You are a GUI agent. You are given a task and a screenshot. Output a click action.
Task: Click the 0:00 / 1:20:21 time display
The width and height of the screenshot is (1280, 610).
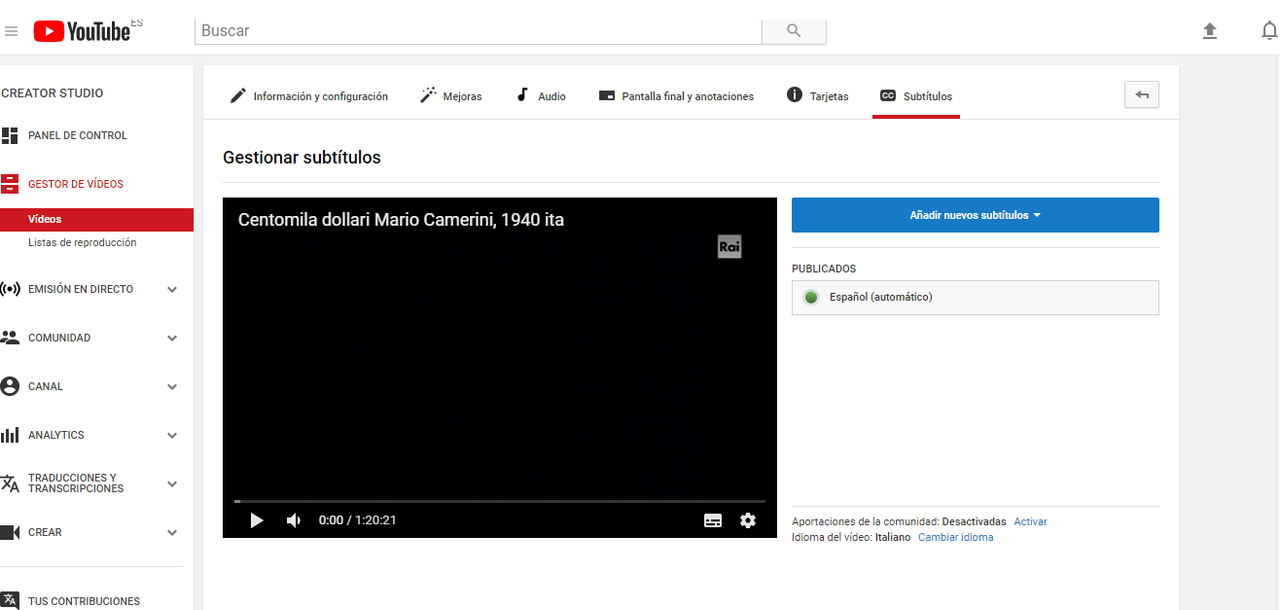click(358, 520)
